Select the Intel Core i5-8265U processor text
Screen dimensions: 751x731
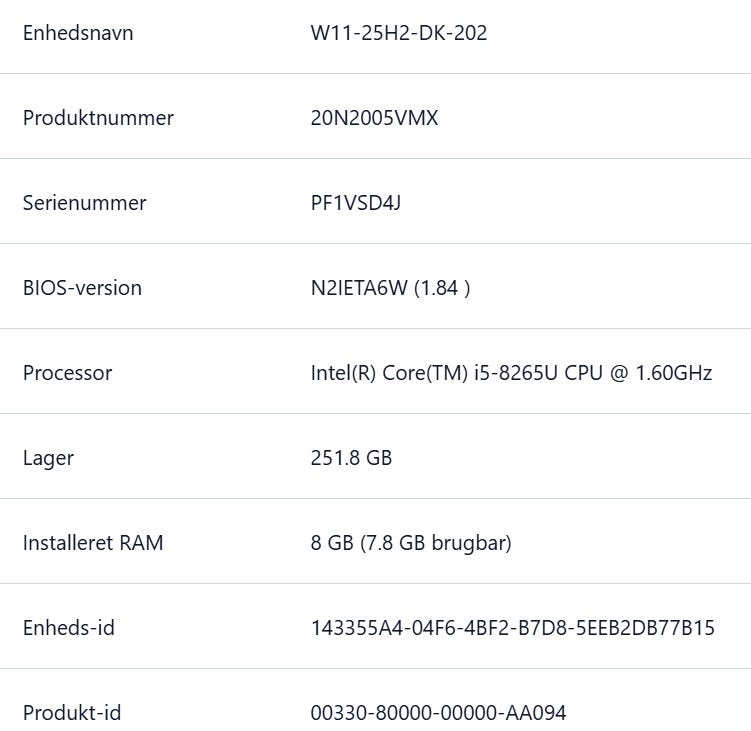(x=511, y=373)
